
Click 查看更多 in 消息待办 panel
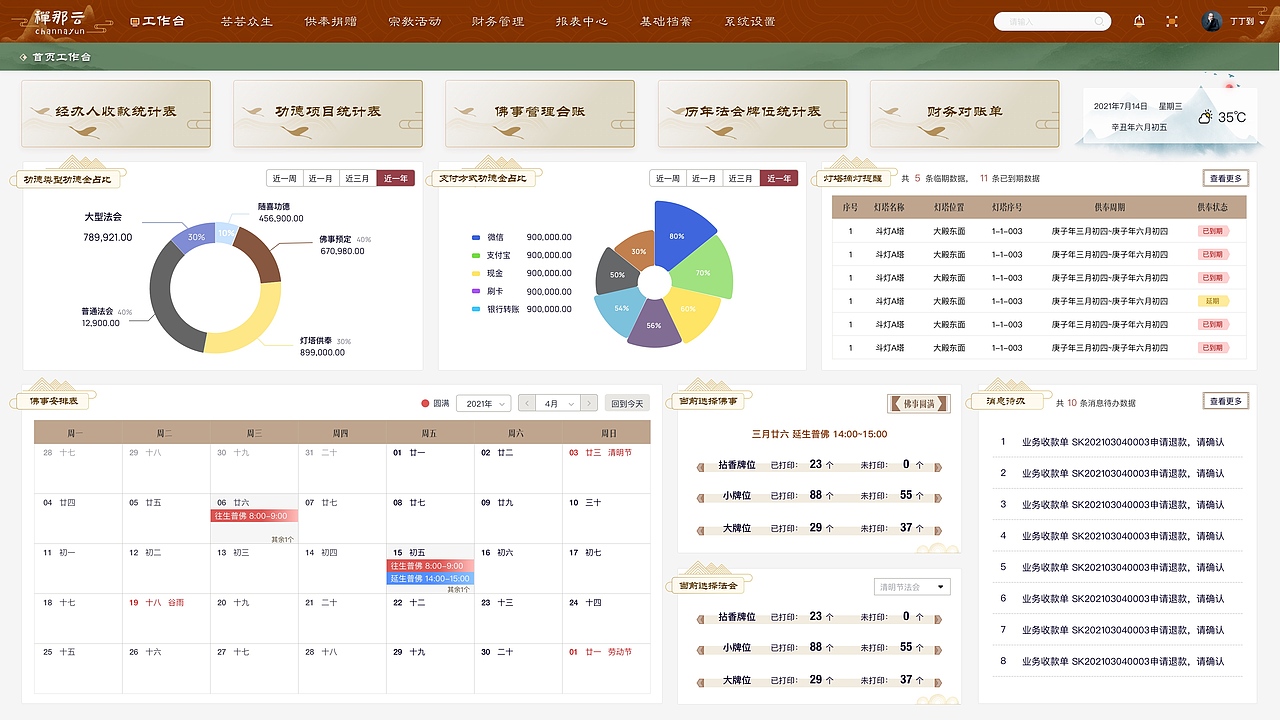click(1225, 401)
